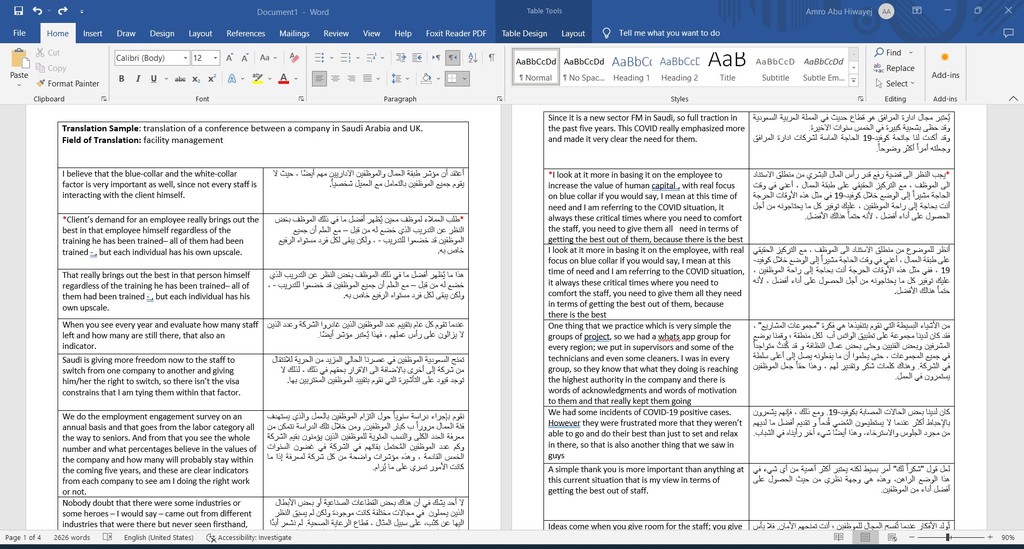Open the Add-ins button

click(945, 66)
